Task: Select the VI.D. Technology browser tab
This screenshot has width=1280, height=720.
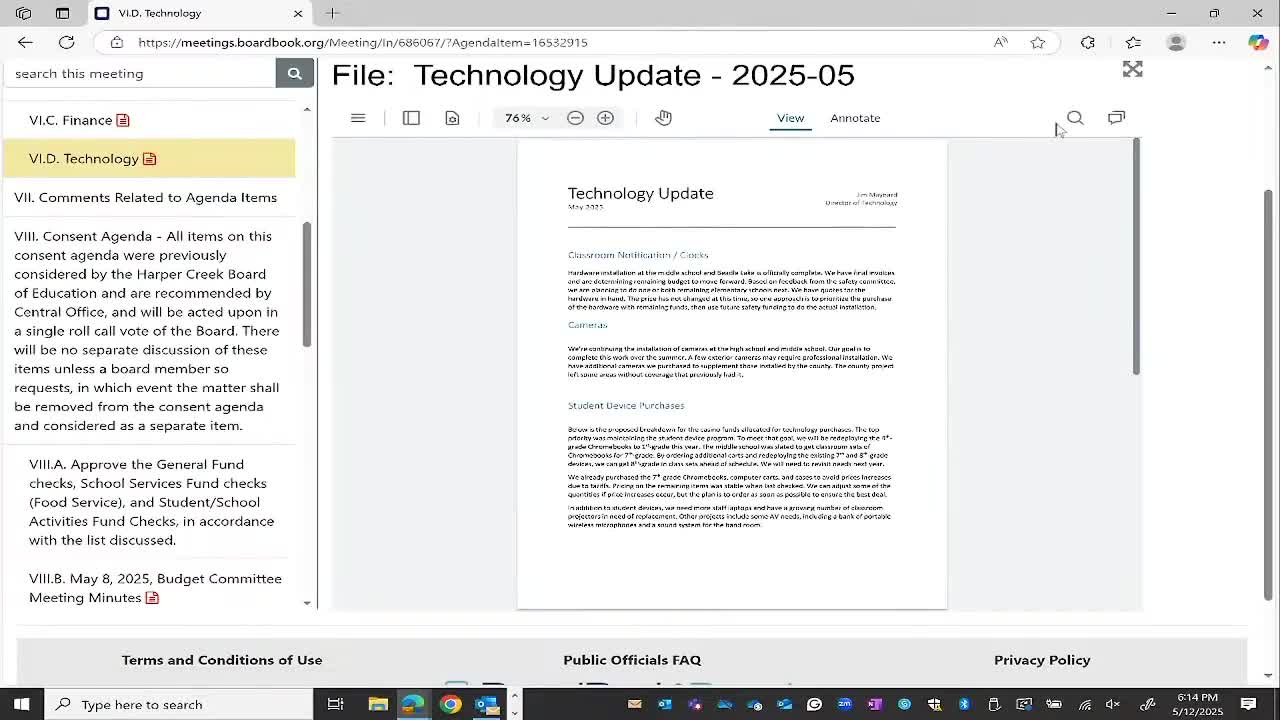Action: click(x=200, y=13)
